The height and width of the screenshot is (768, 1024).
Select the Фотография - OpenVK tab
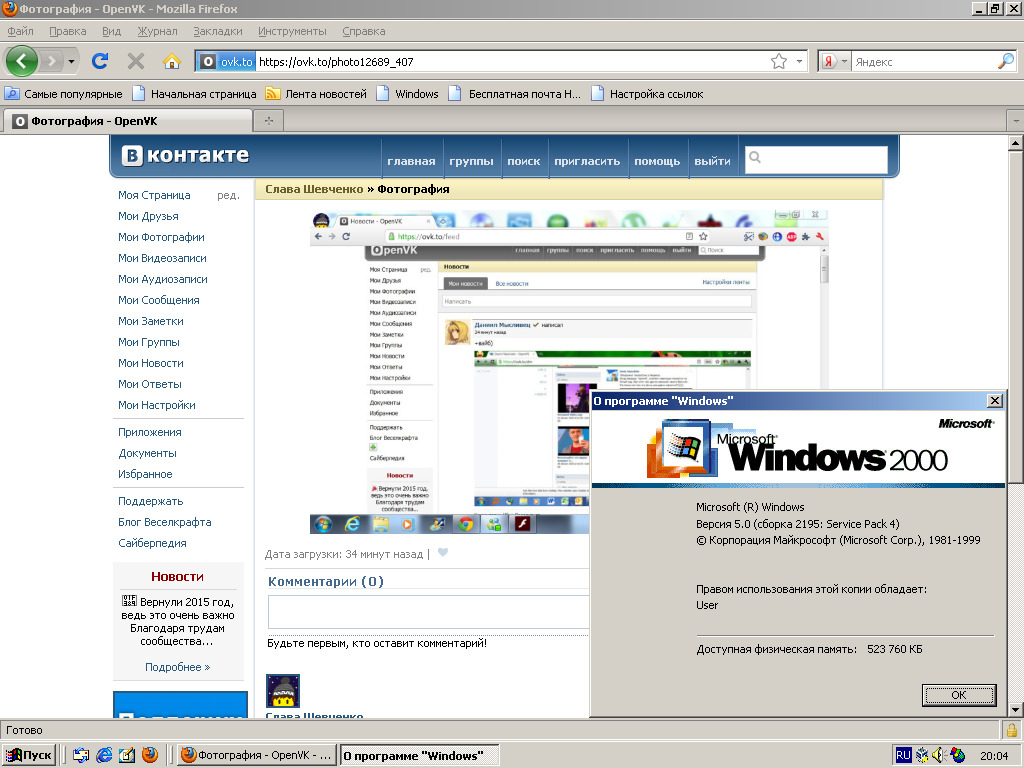pos(128,121)
